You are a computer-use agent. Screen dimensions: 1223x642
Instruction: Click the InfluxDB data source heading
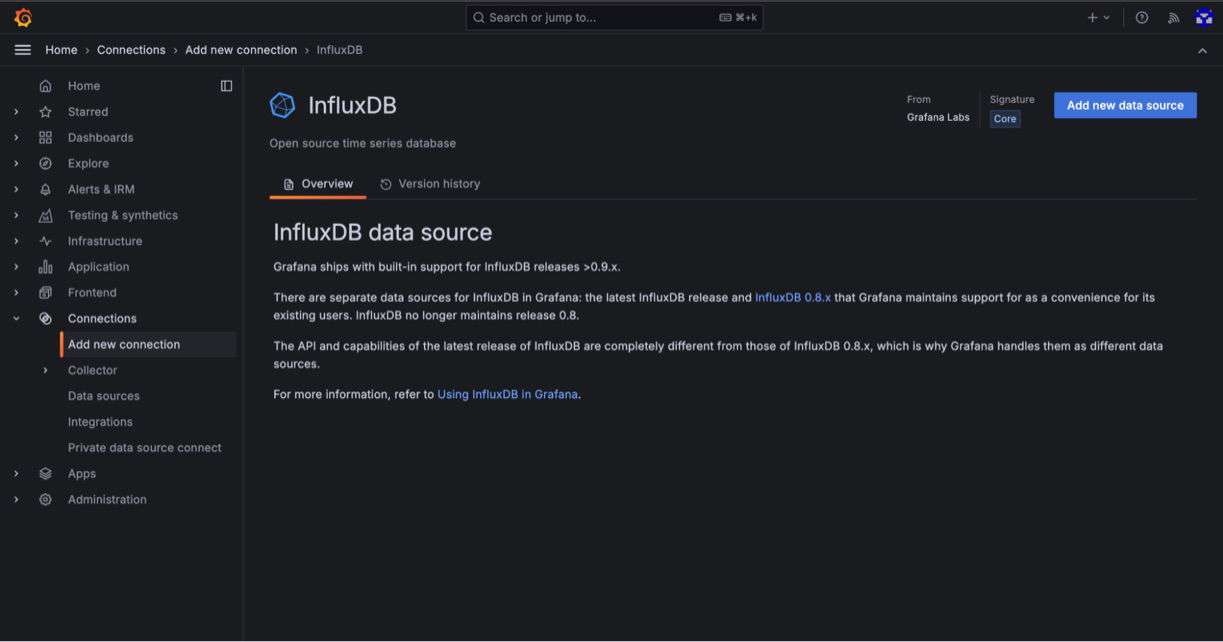click(x=383, y=232)
